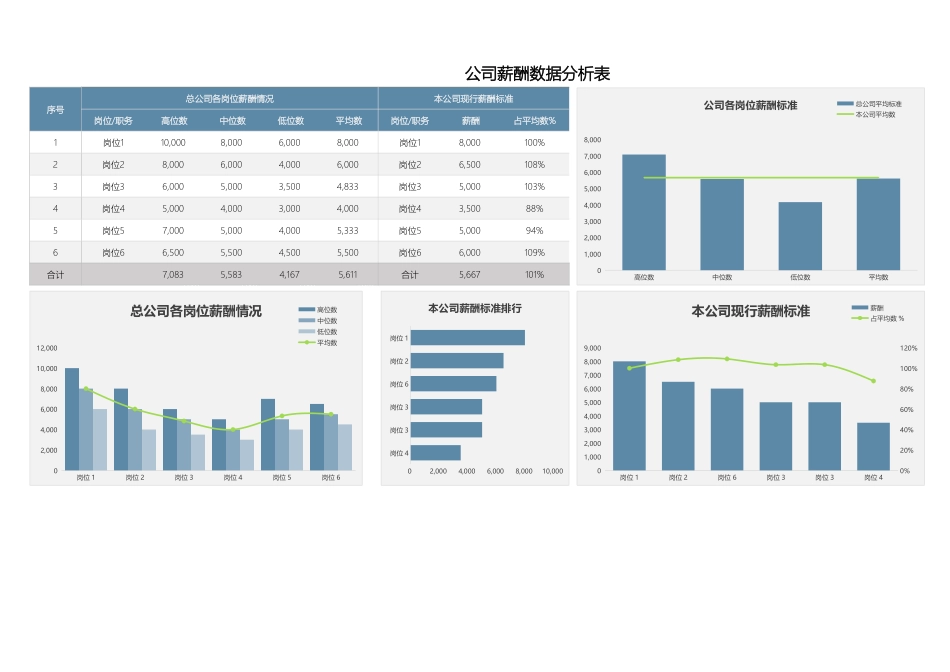Select the 高位数 legend icon
Screen dimensions: 950x672
[306, 309]
